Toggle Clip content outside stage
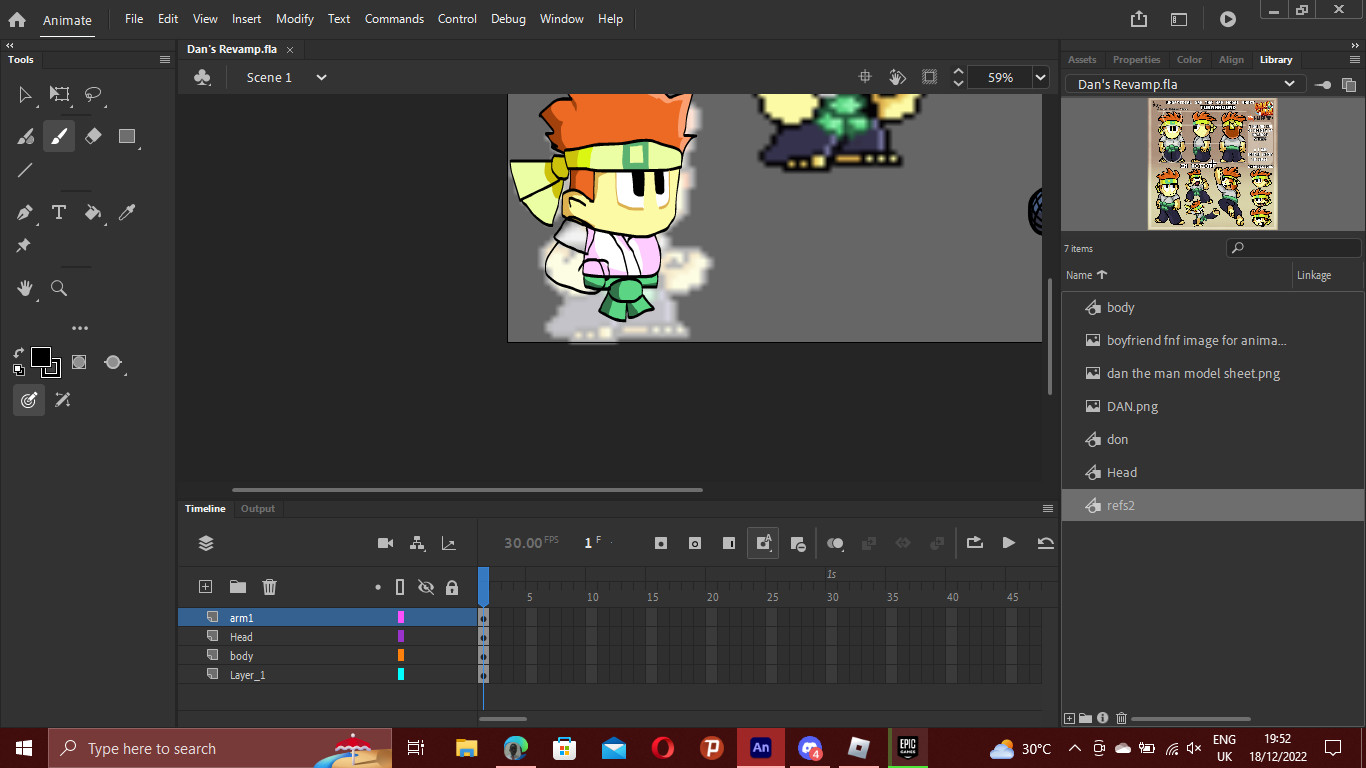The image size is (1366, 768). pos(929,77)
